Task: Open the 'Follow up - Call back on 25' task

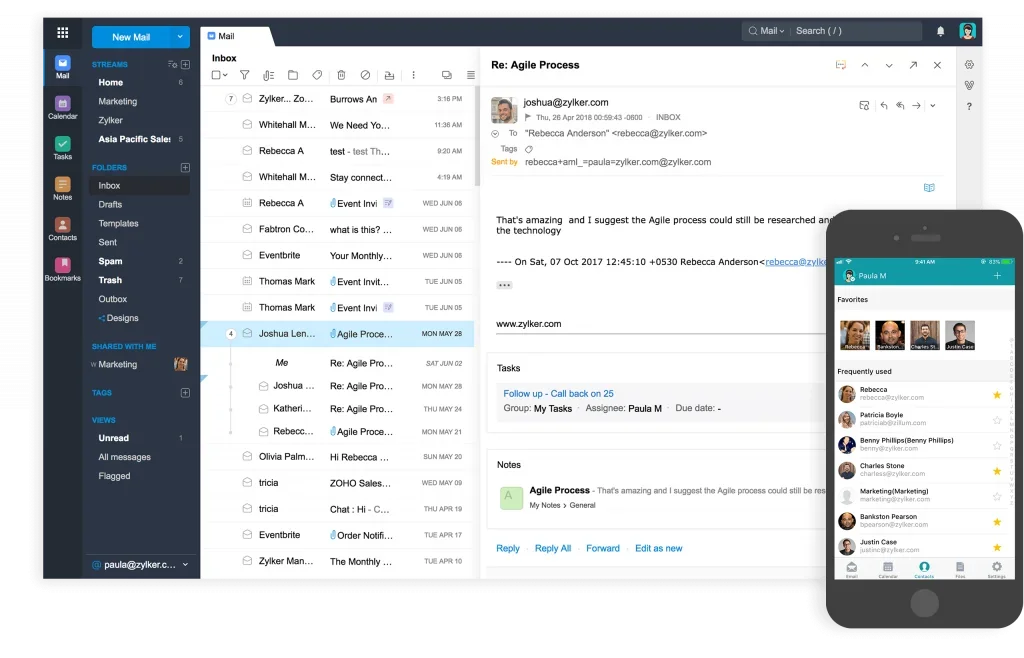Action: point(558,393)
